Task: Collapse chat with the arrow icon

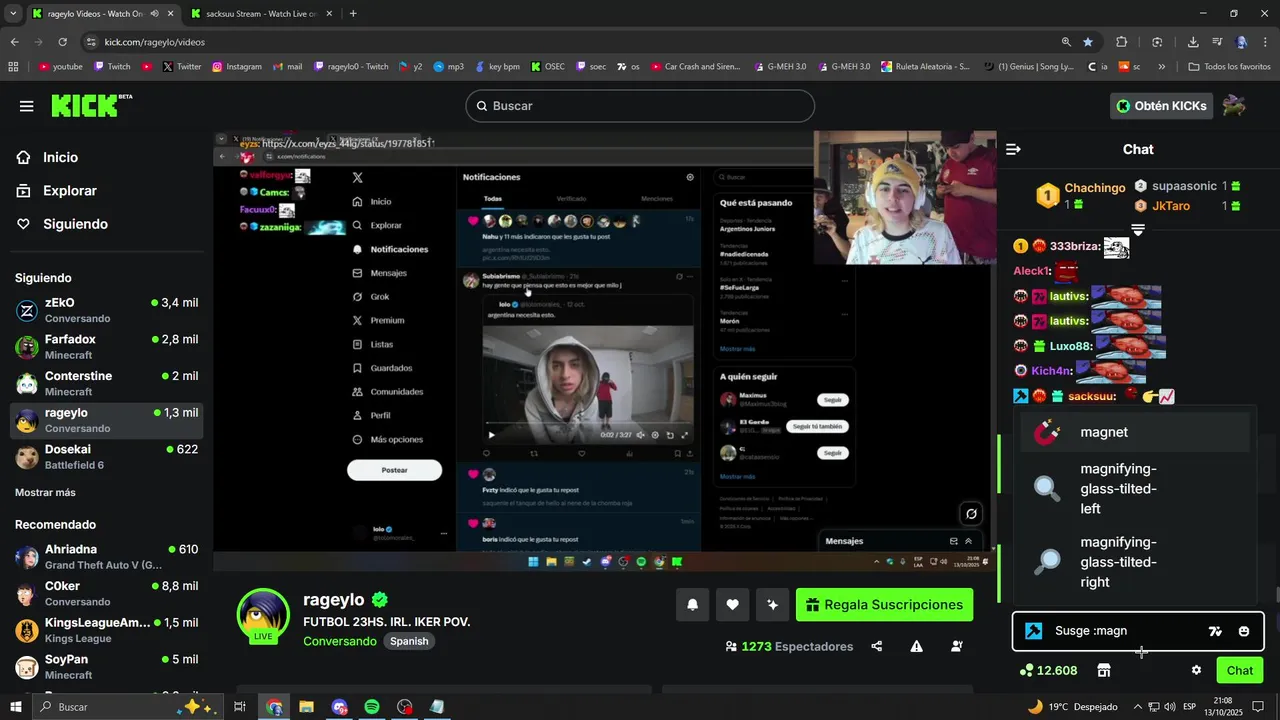Action: pos(1013,149)
